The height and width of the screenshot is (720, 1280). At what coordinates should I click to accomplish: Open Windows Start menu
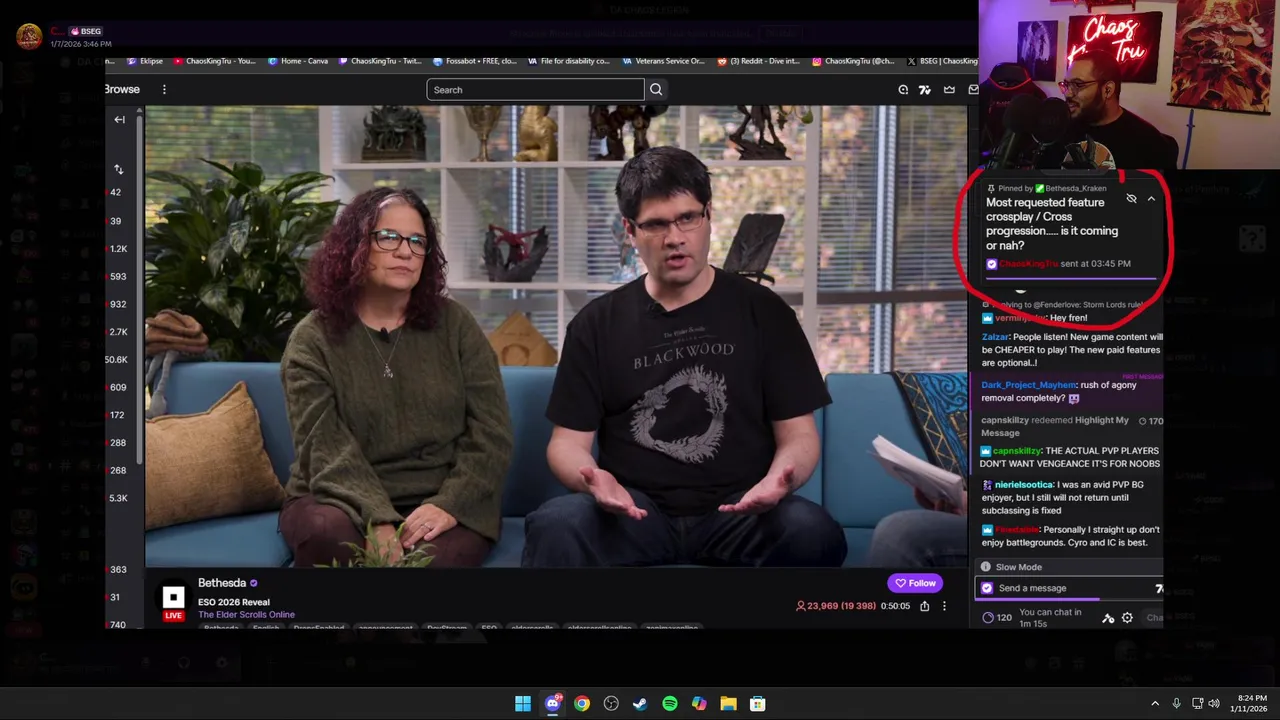523,704
